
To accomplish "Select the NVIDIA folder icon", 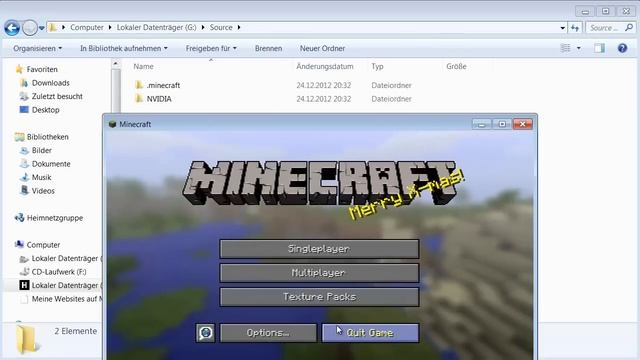I will click(x=139, y=98).
